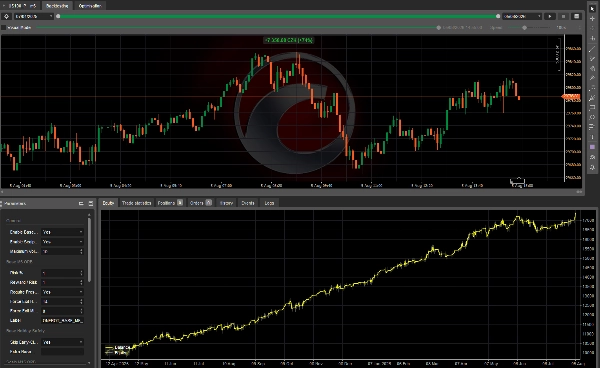
Task: Click the end handle of date range slider
Action: coord(498,16)
